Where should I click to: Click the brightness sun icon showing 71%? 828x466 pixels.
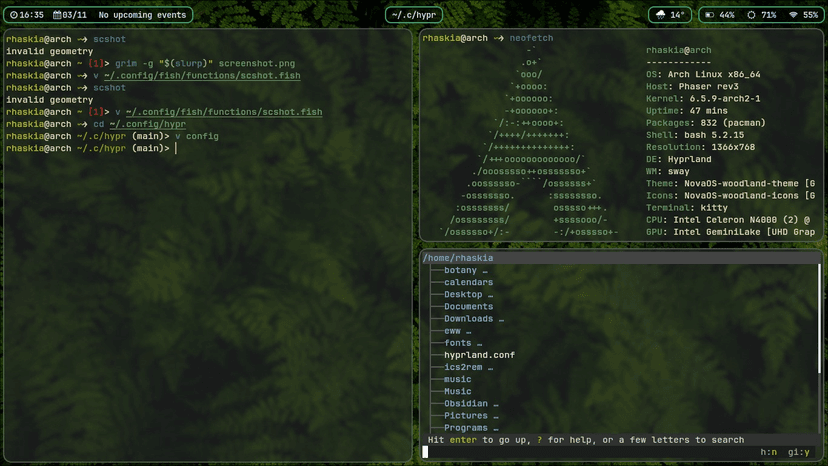pyautogui.click(x=752, y=15)
